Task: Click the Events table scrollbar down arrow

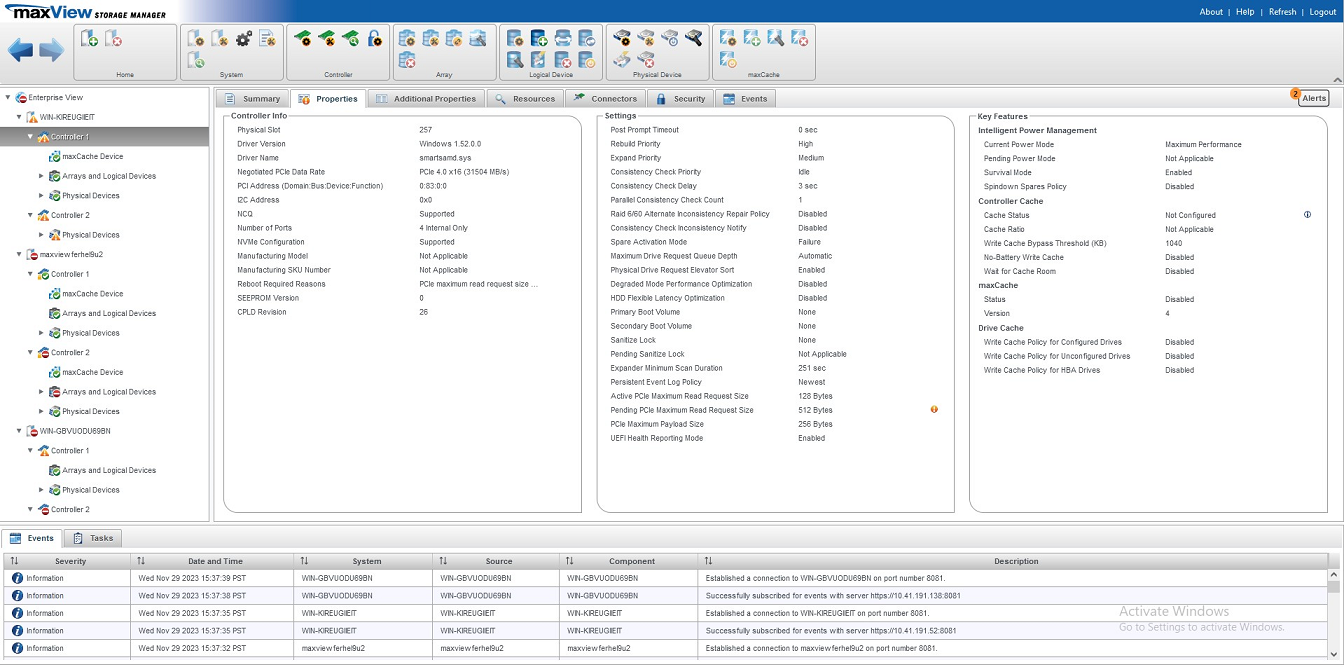Action: 1334,655
